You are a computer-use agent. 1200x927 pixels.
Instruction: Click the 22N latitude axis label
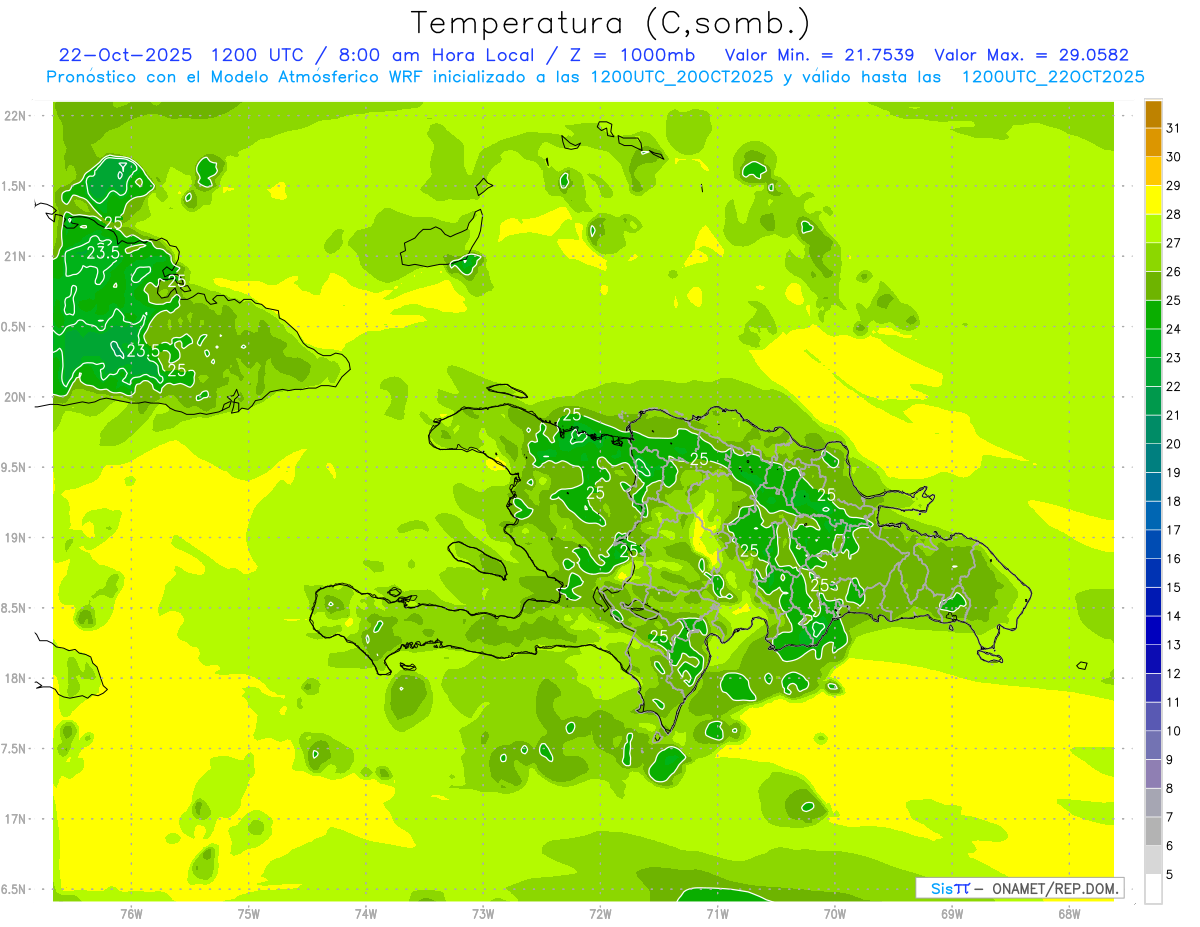click(x=15, y=116)
